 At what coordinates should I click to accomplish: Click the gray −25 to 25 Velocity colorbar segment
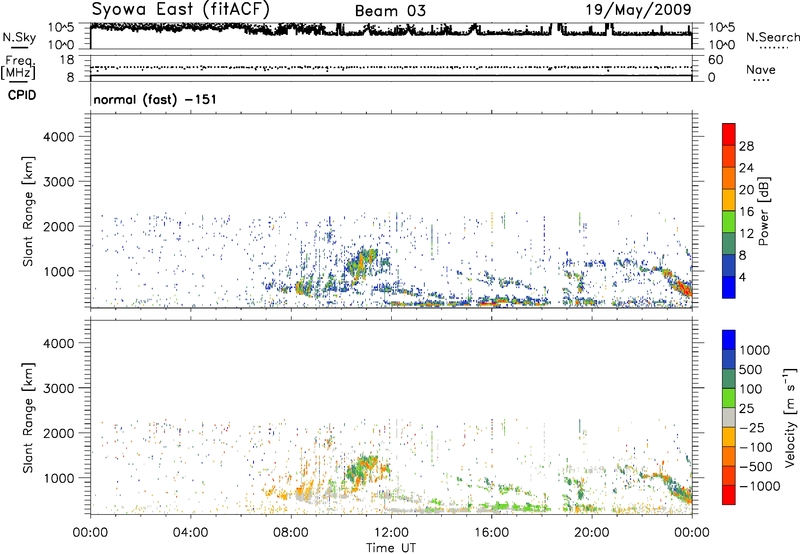729,418
